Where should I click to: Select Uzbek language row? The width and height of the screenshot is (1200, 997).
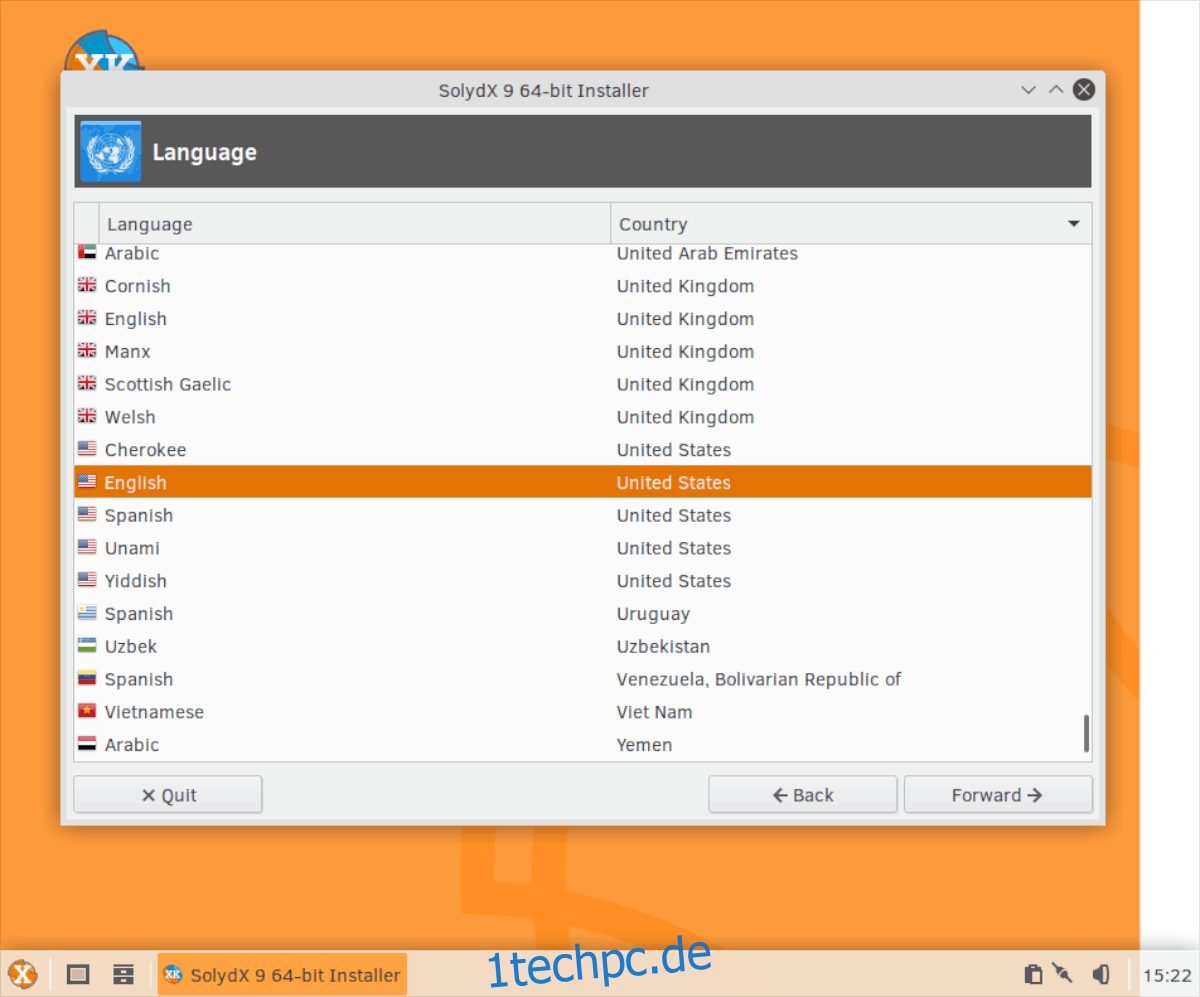583,646
